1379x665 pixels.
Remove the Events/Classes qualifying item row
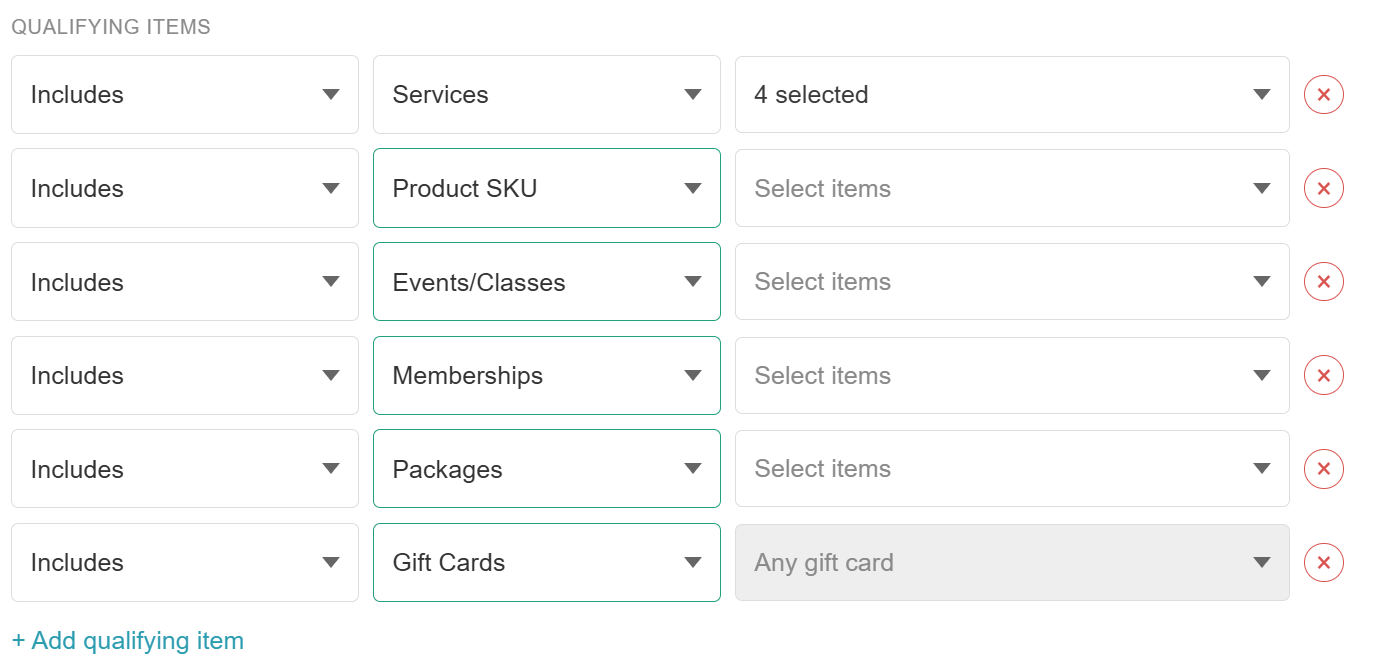(x=1323, y=282)
